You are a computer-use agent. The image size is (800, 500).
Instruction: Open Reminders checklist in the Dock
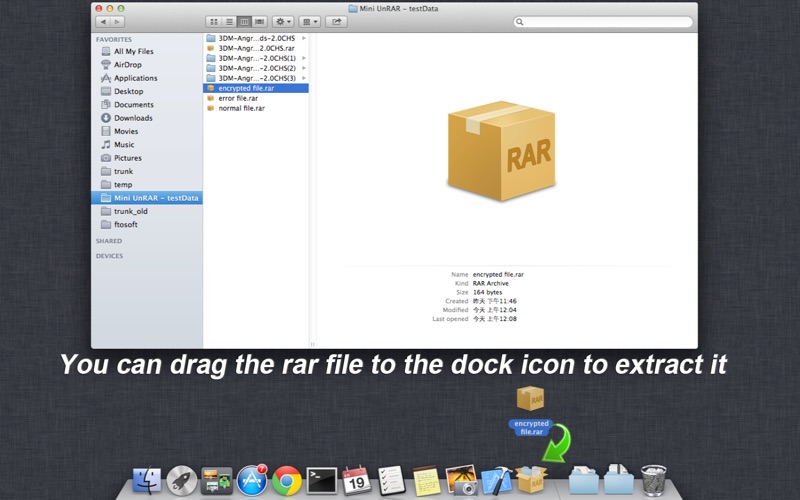click(391, 480)
